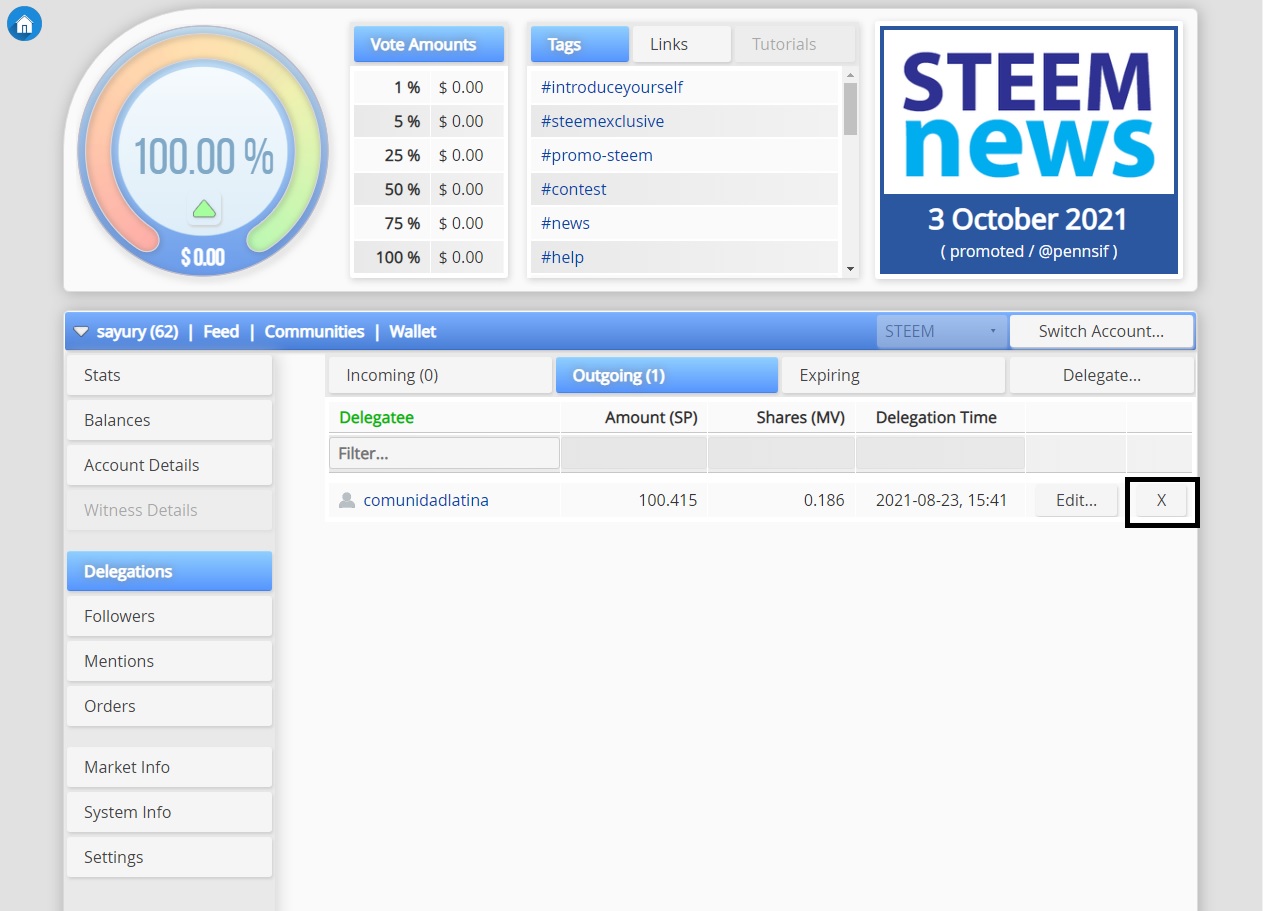Go to the home page icon
This screenshot has height=911, width=1263.
coord(24,24)
